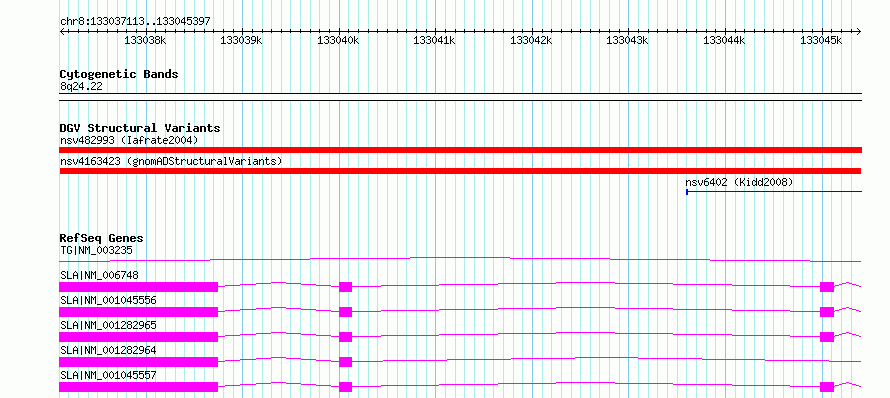The height and width of the screenshot is (398, 890).
Task: Click the 8q24.22 cytogenetic band label
Action: pyautogui.click(x=81, y=86)
